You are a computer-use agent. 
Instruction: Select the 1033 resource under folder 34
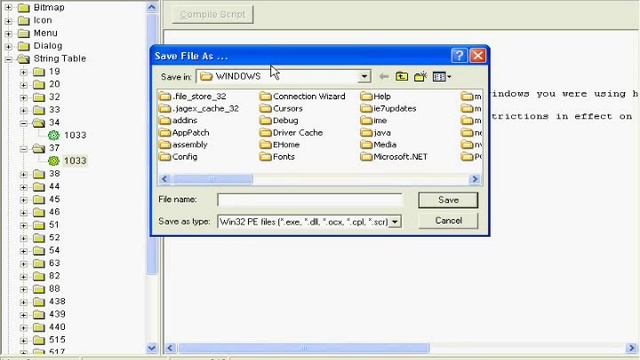pos(75,135)
